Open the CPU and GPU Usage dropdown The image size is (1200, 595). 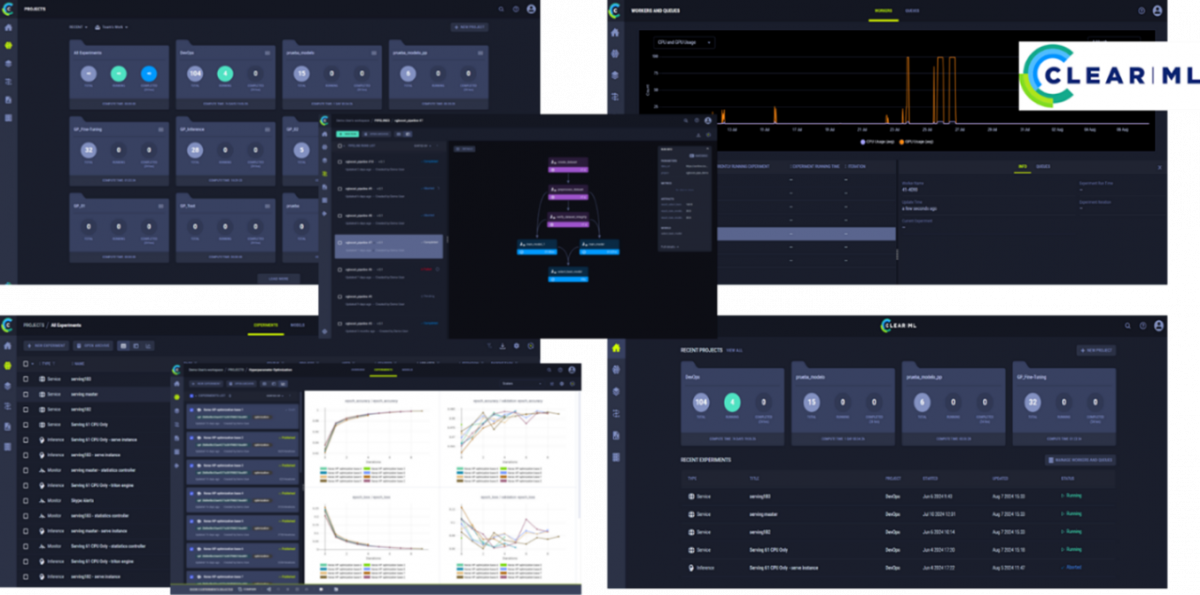[685, 43]
